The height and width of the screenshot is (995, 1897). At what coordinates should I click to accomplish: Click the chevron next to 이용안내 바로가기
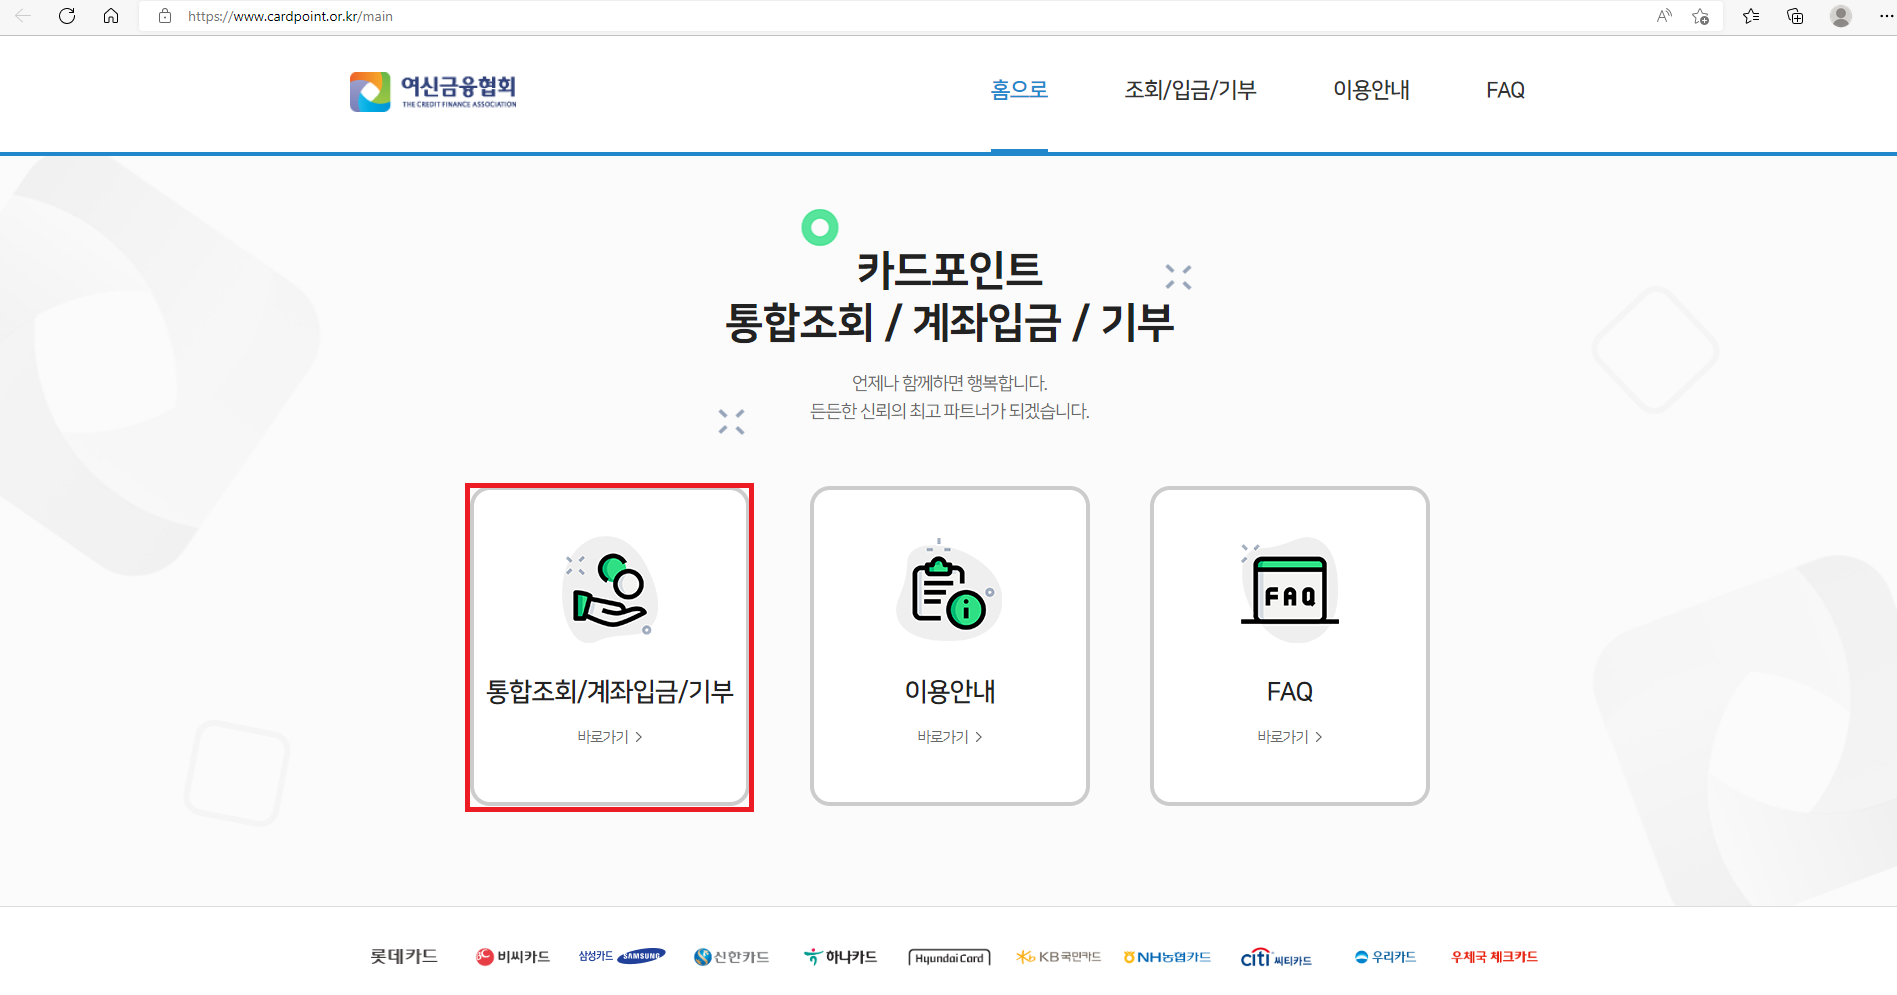tap(980, 737)
